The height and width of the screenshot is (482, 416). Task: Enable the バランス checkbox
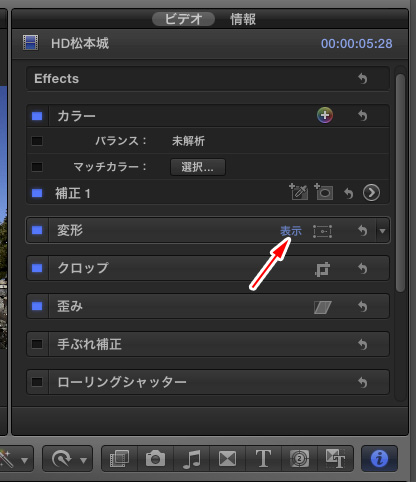37,141
